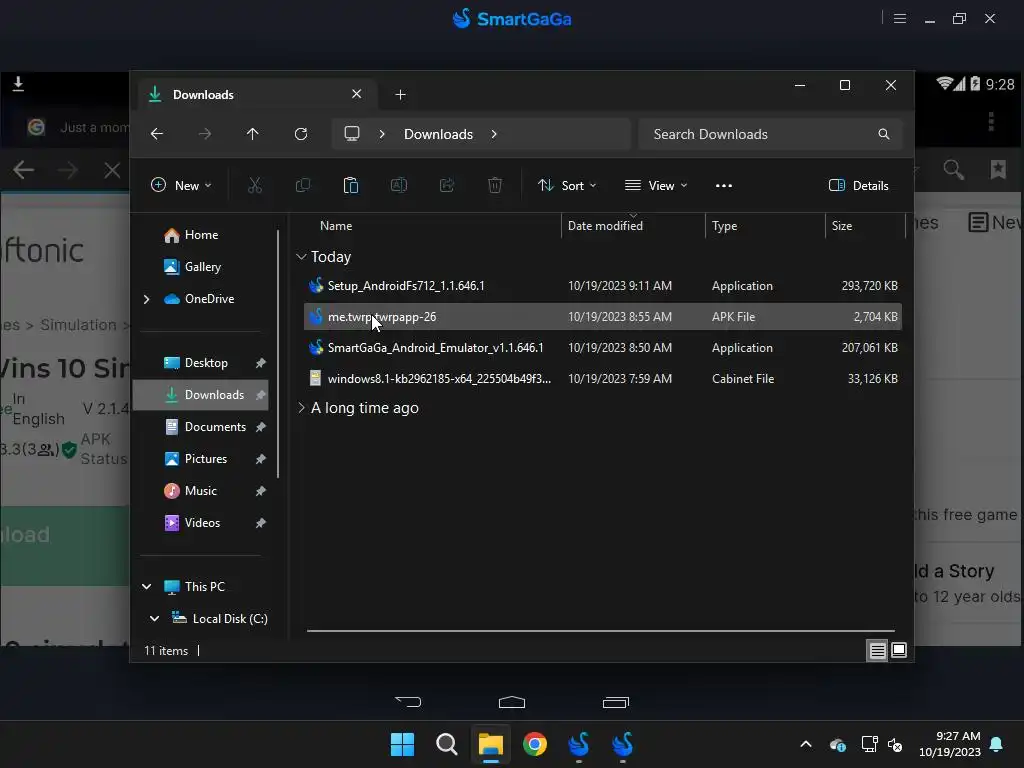Open Windows Start menu
This screenshot has width=1024, height=768.
[402, 744]
